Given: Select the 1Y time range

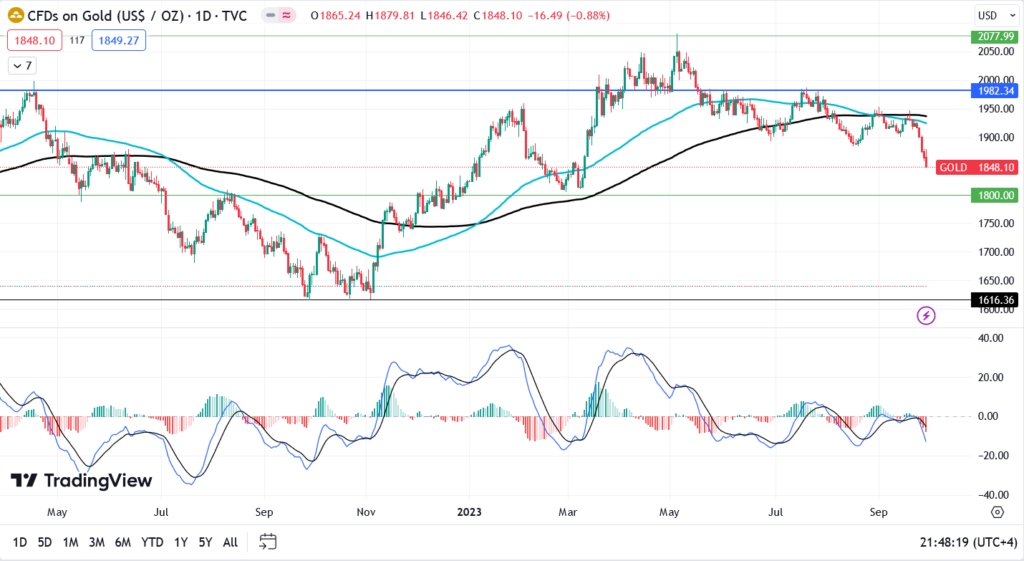Looking at the screenshot, I should pos(181,542).
